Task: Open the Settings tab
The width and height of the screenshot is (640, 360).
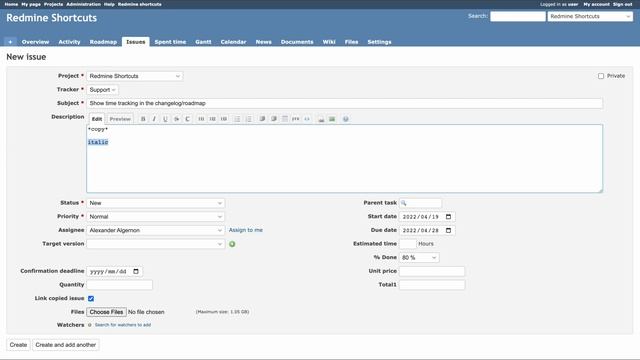Action: coord(379,42)
